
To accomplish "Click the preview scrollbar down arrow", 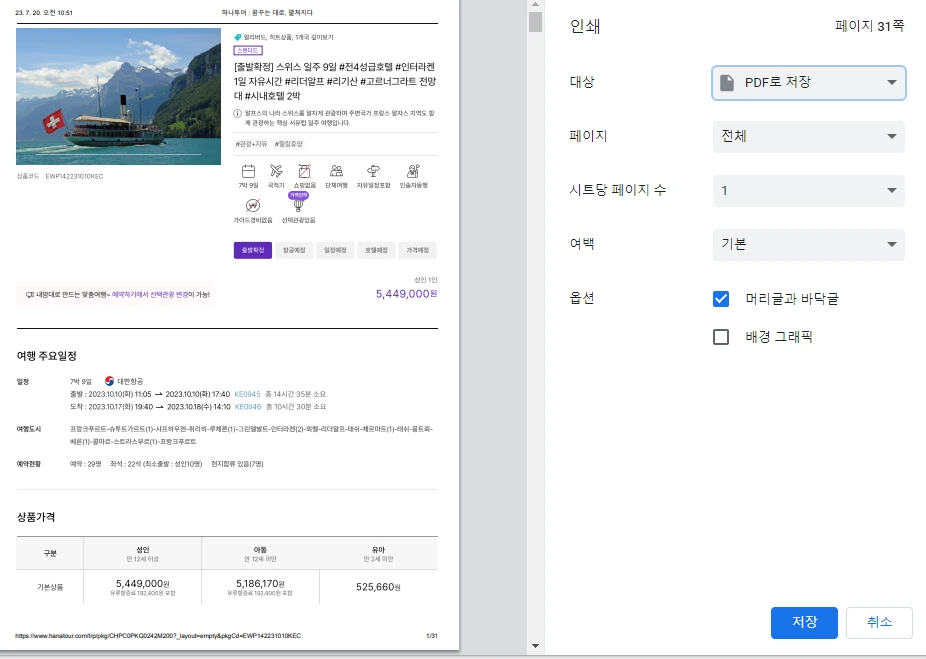I will pos(535,646).
